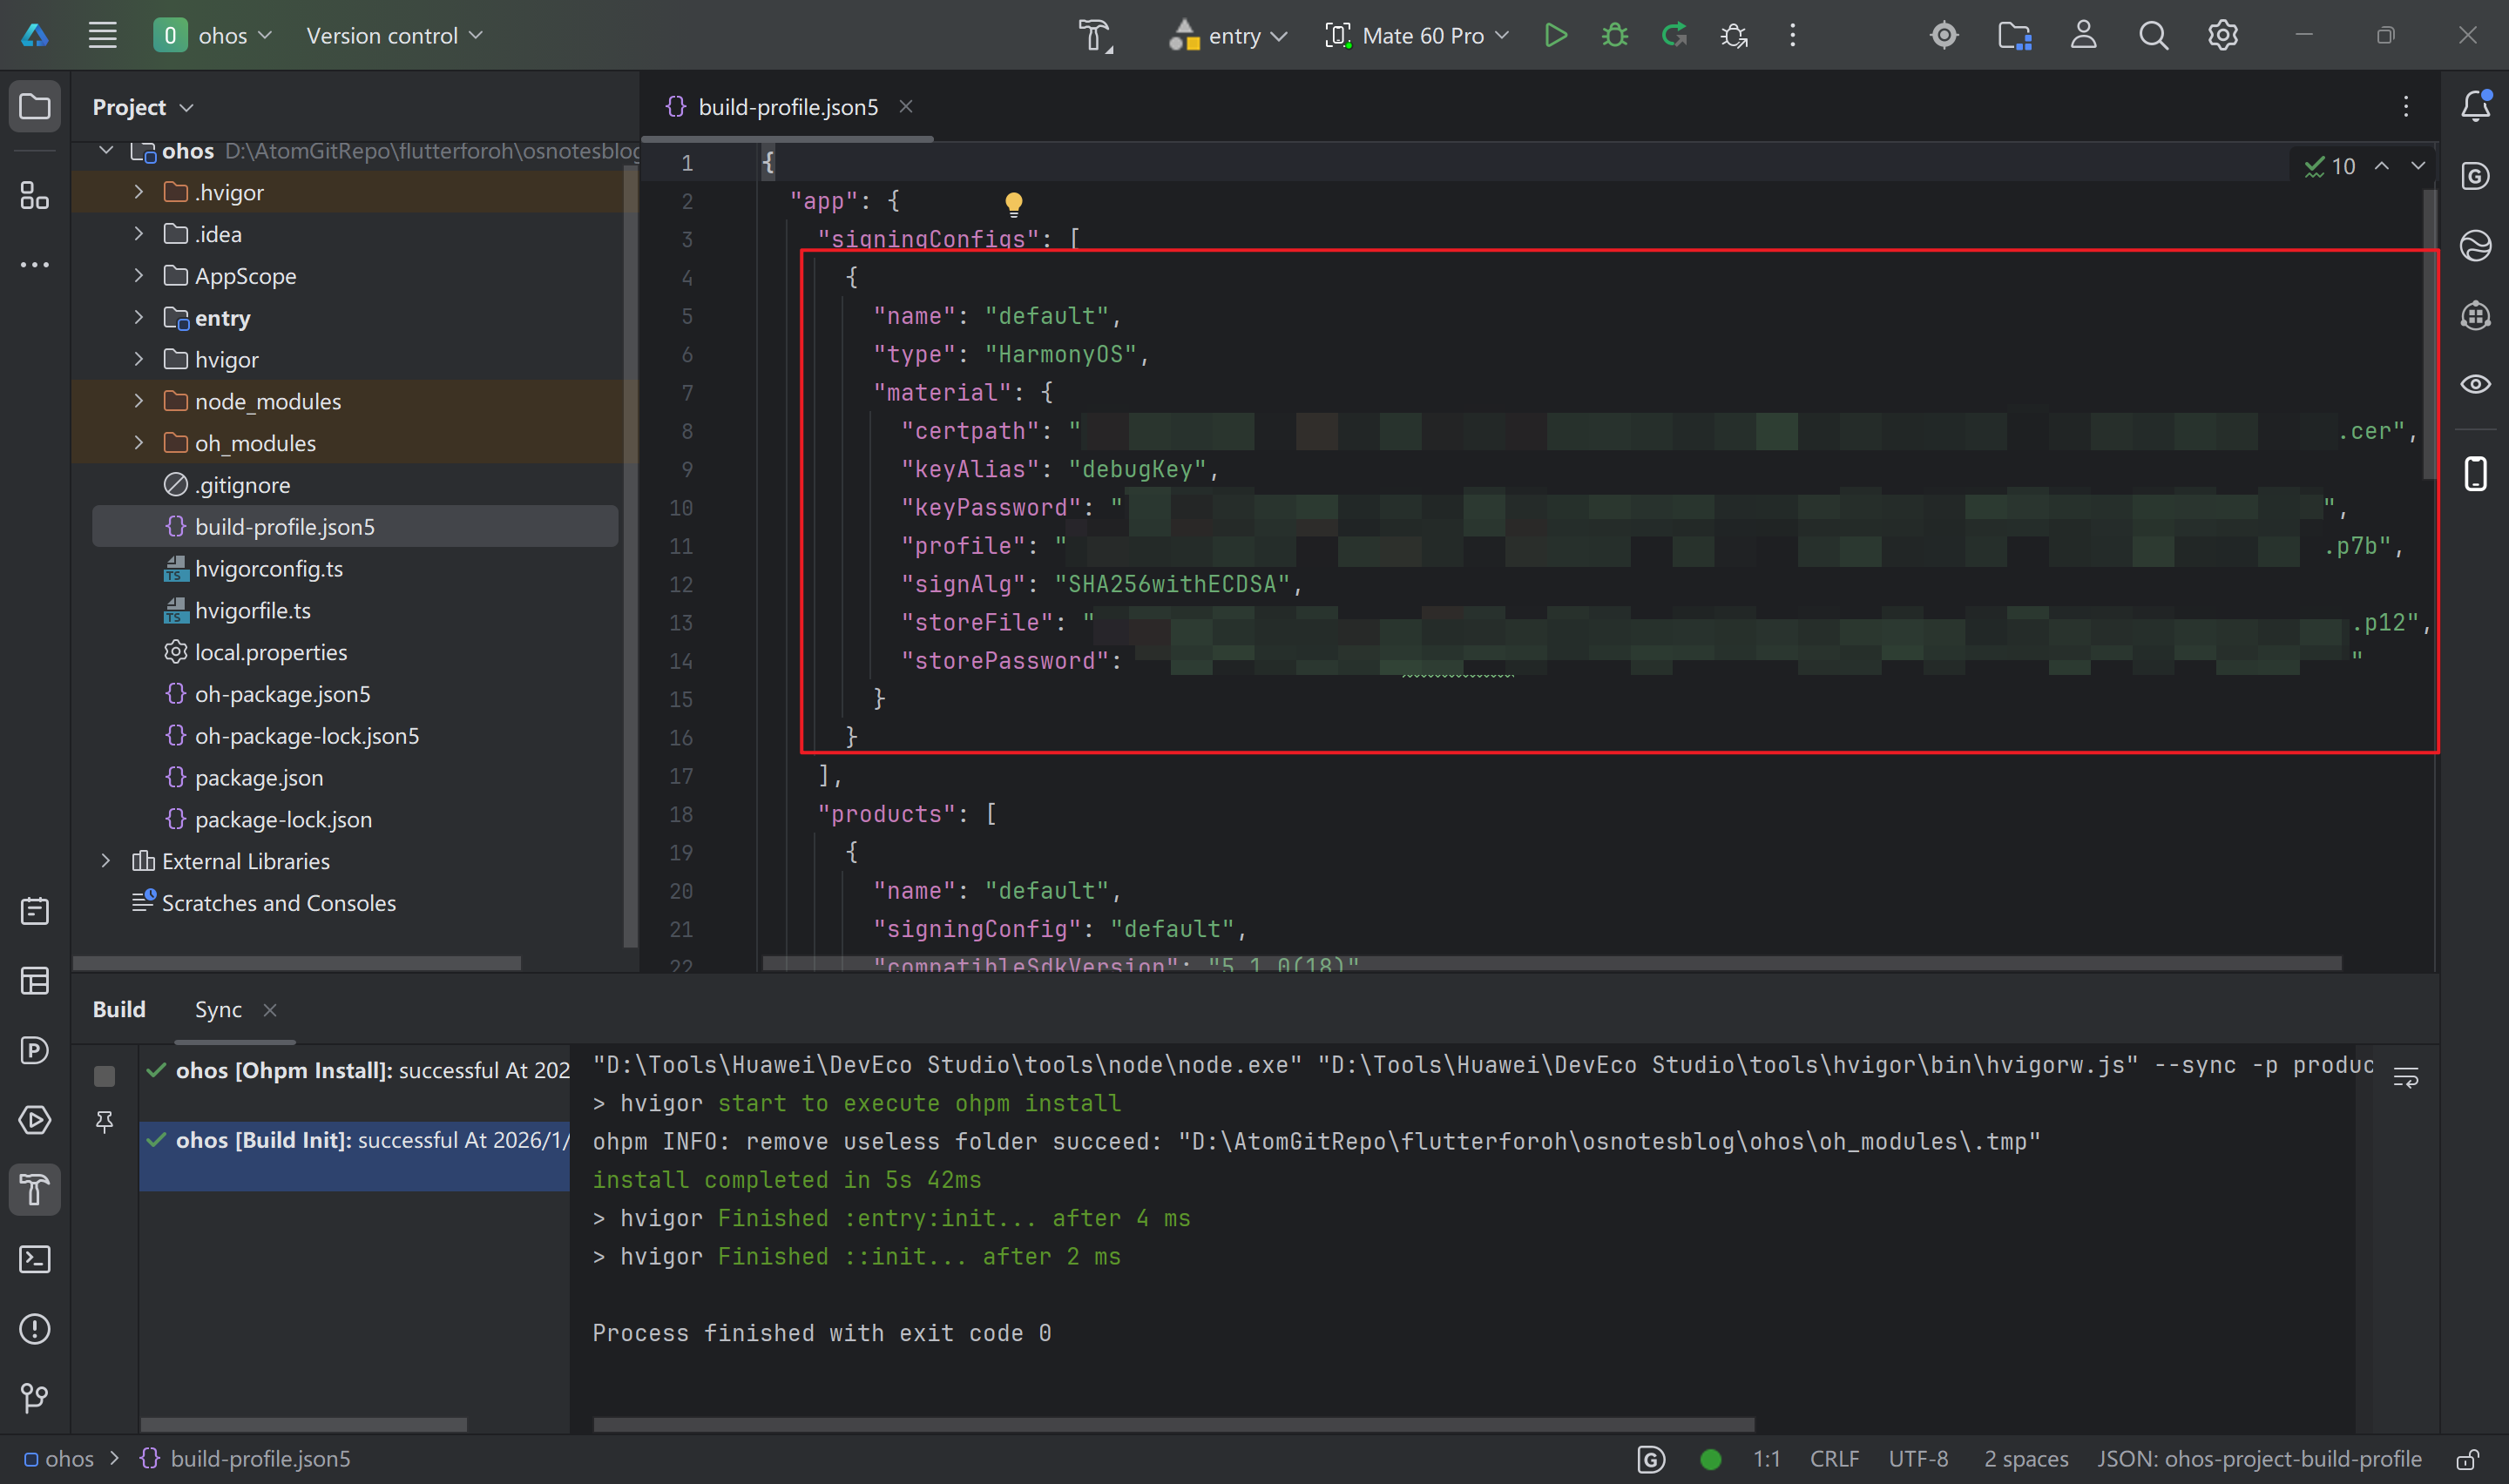
Task: Open the Problems tool window icon
Action: [x=35, y=1329]
